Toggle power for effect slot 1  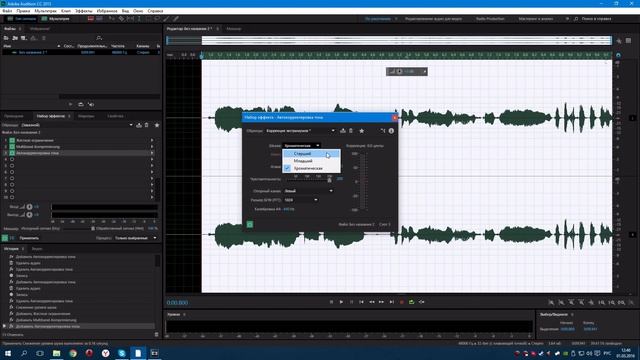pyautogui.click(x=12, y=140)
